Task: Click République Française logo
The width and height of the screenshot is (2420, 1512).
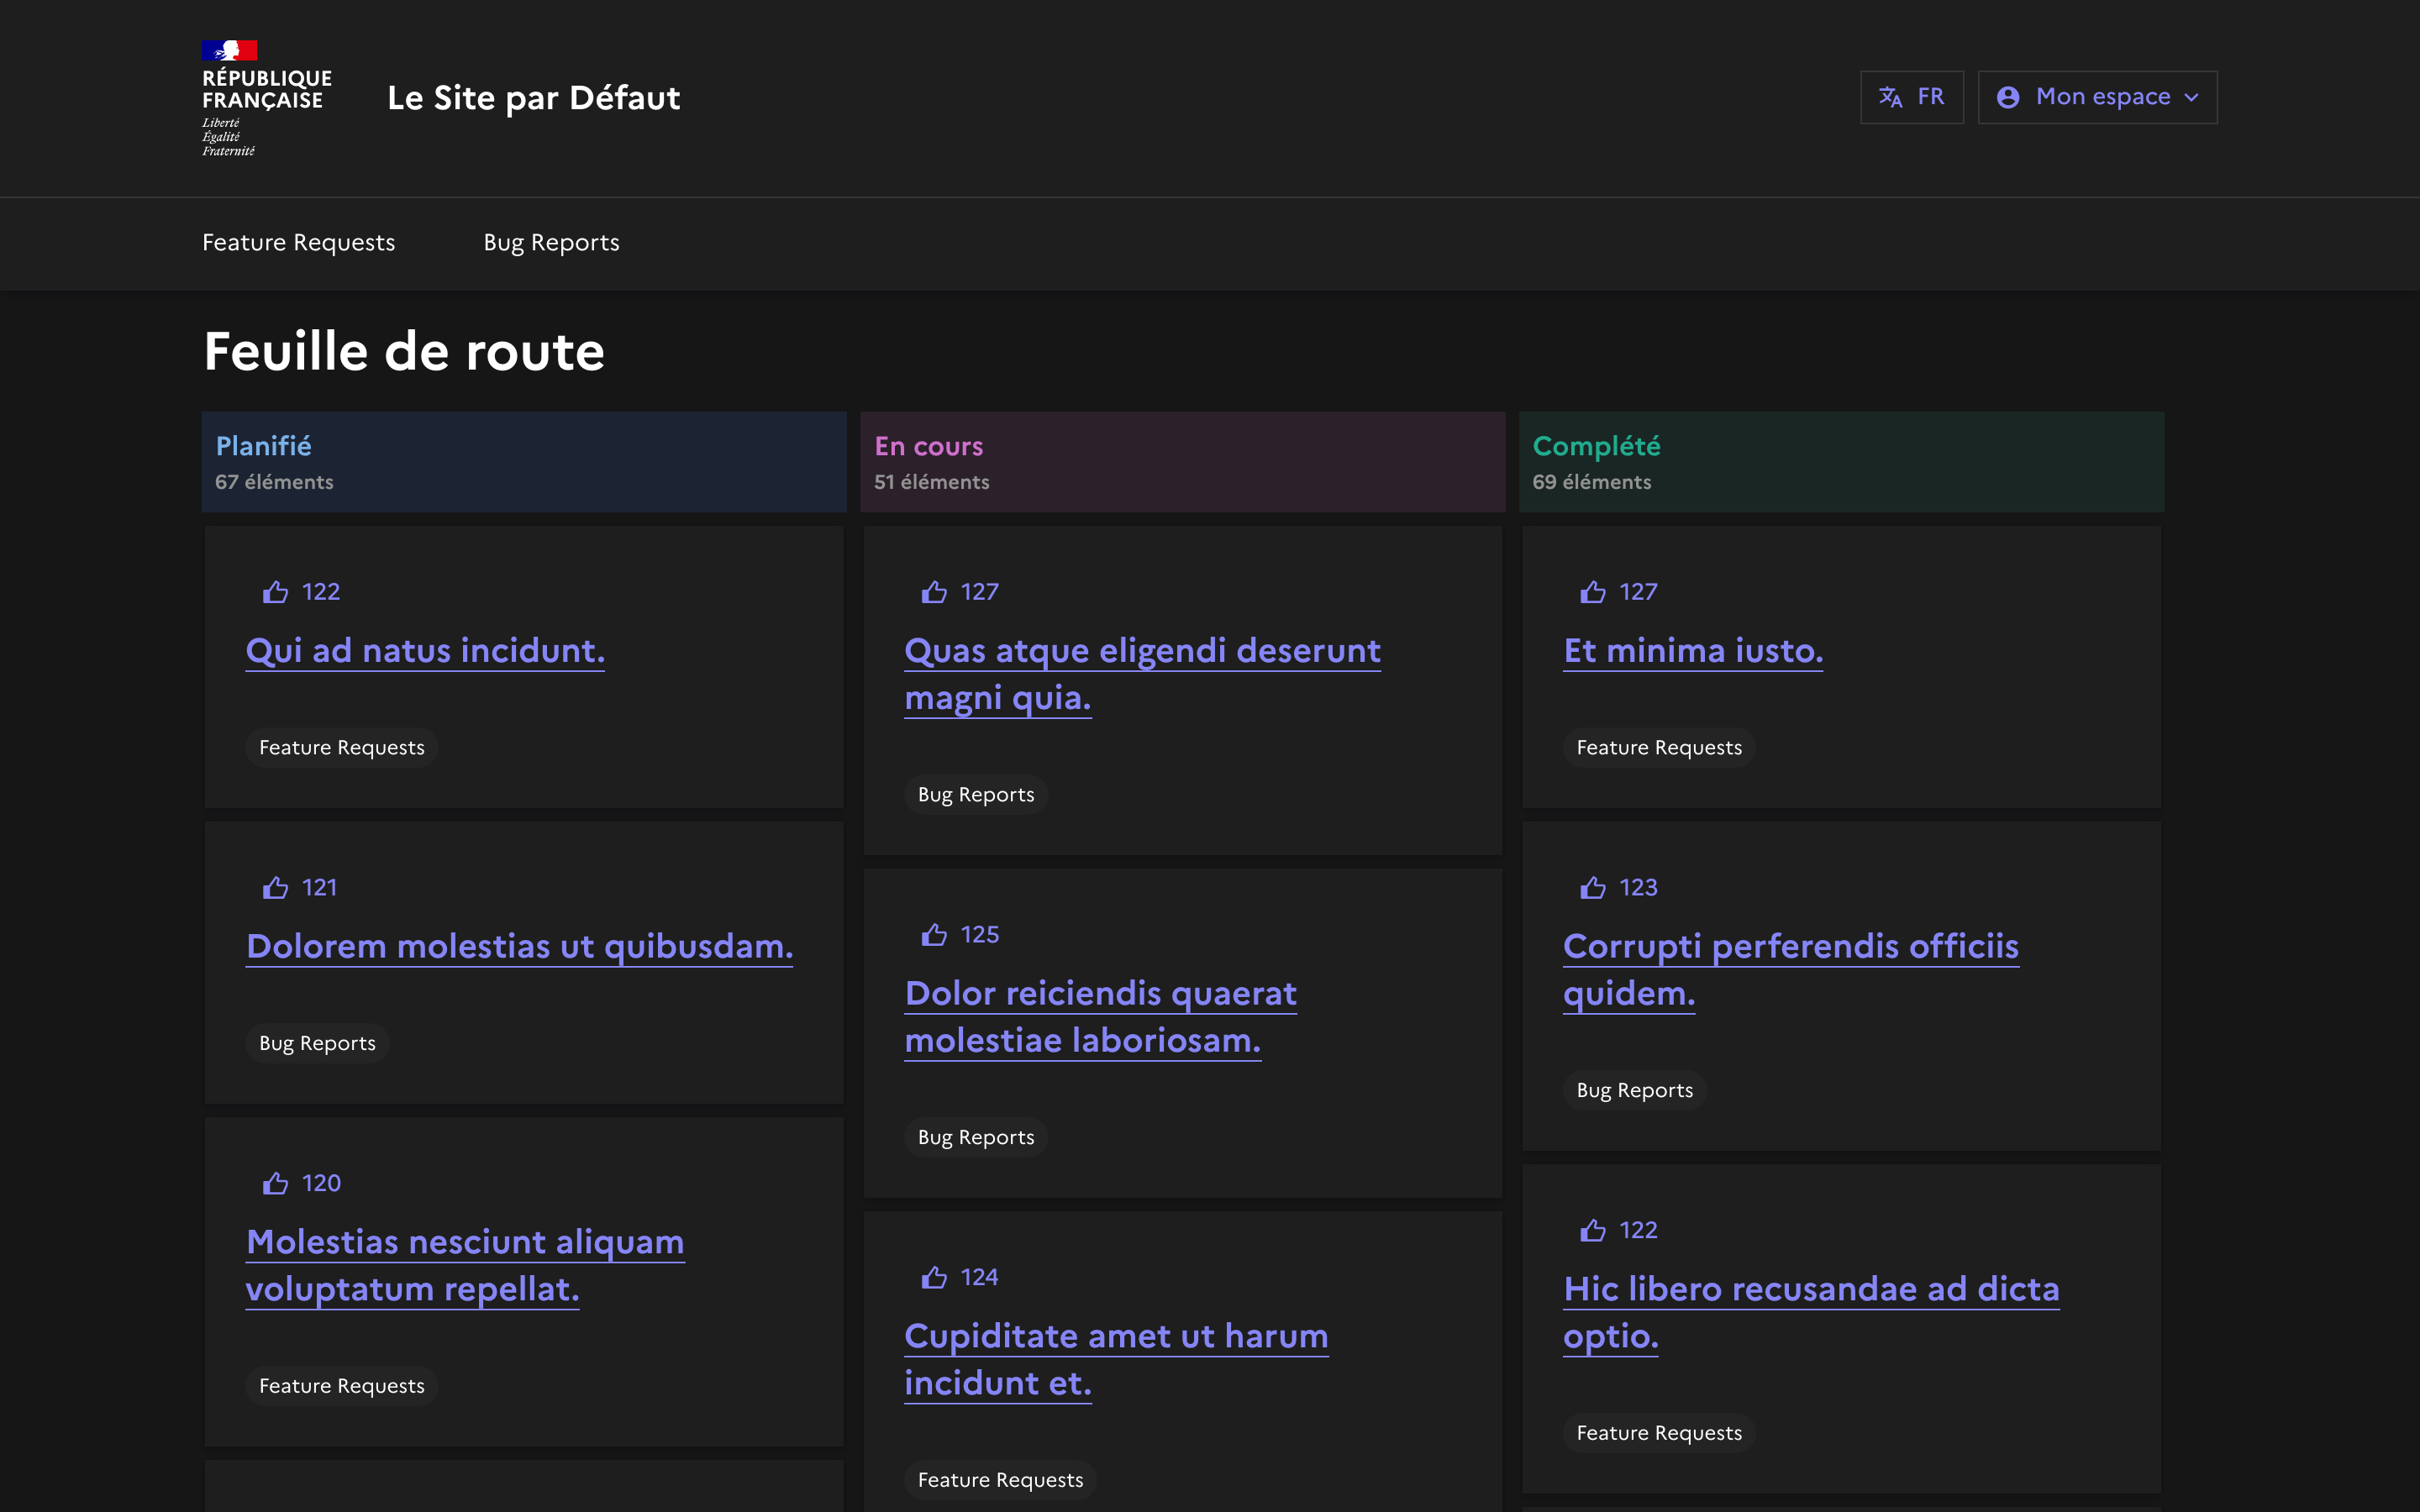Action: click(265, 98)
